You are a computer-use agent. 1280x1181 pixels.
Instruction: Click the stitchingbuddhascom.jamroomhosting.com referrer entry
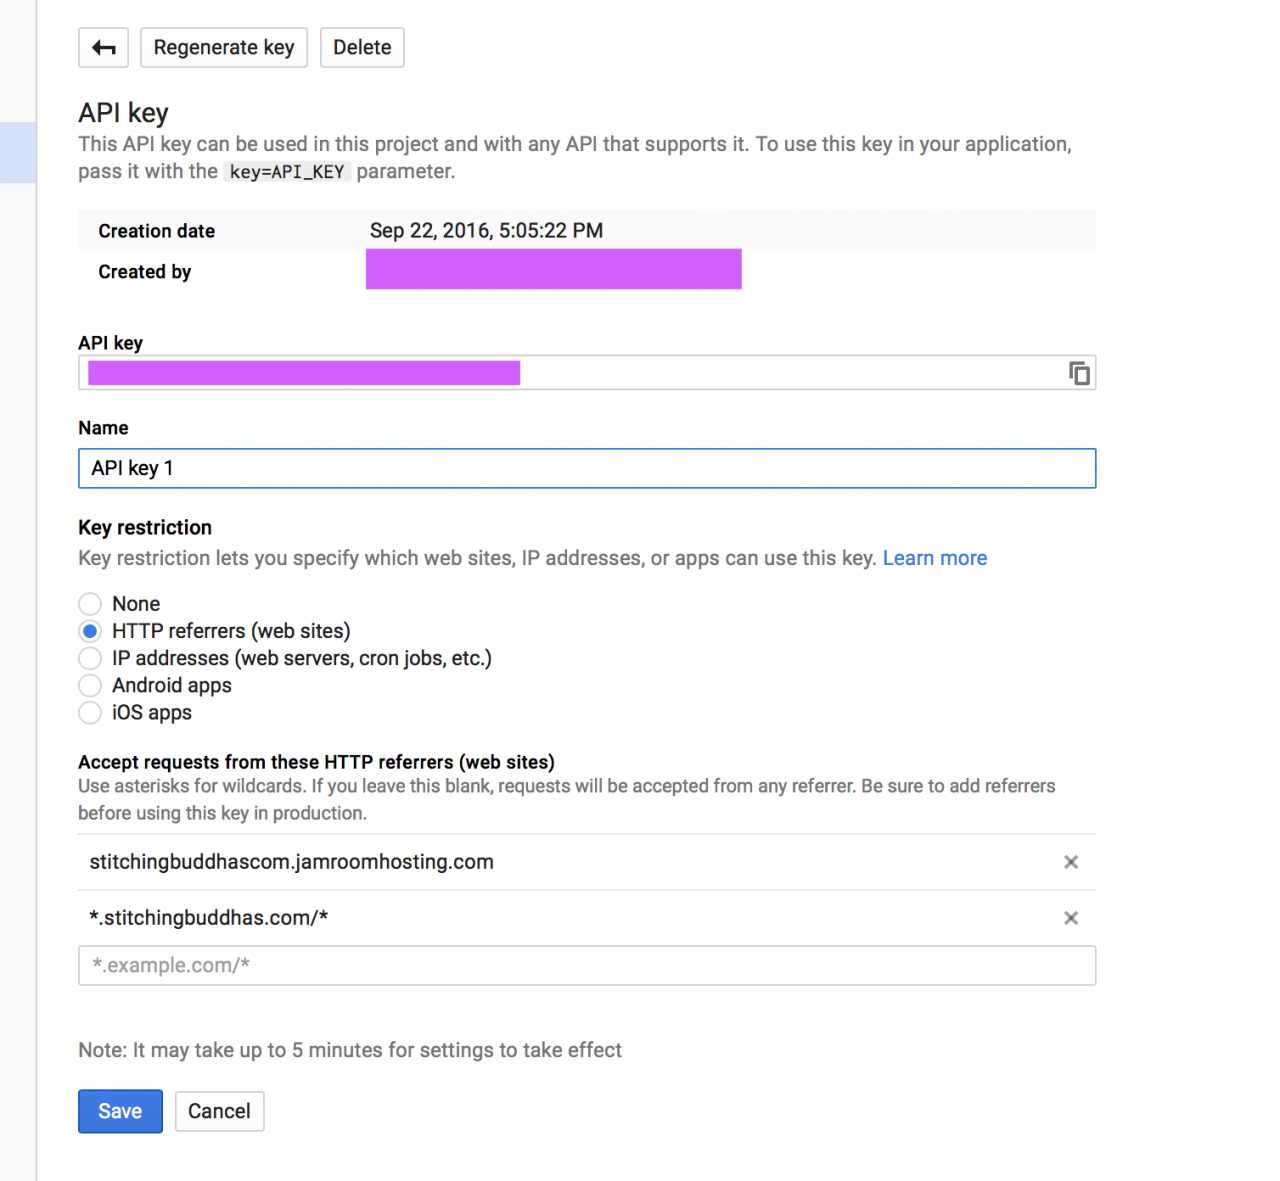coord(291,862)
